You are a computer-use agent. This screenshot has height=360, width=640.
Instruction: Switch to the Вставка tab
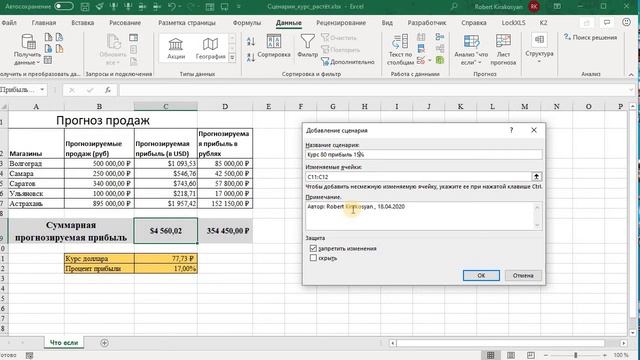pos(82,23)
